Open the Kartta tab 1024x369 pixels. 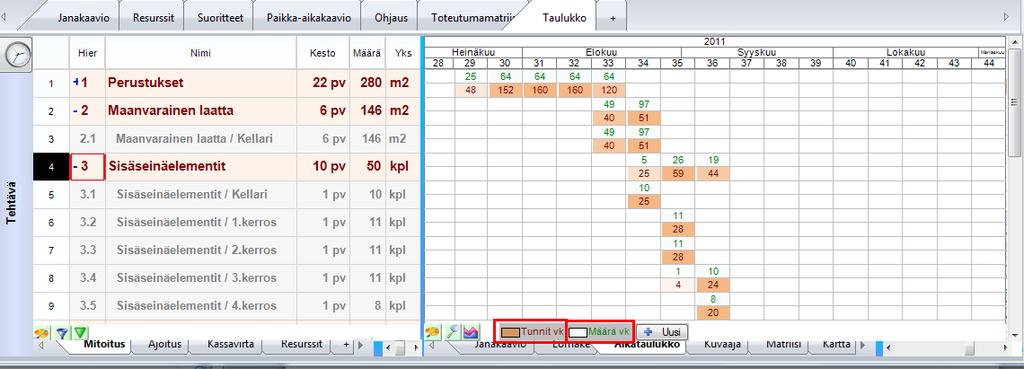click(x=836, y=344)
